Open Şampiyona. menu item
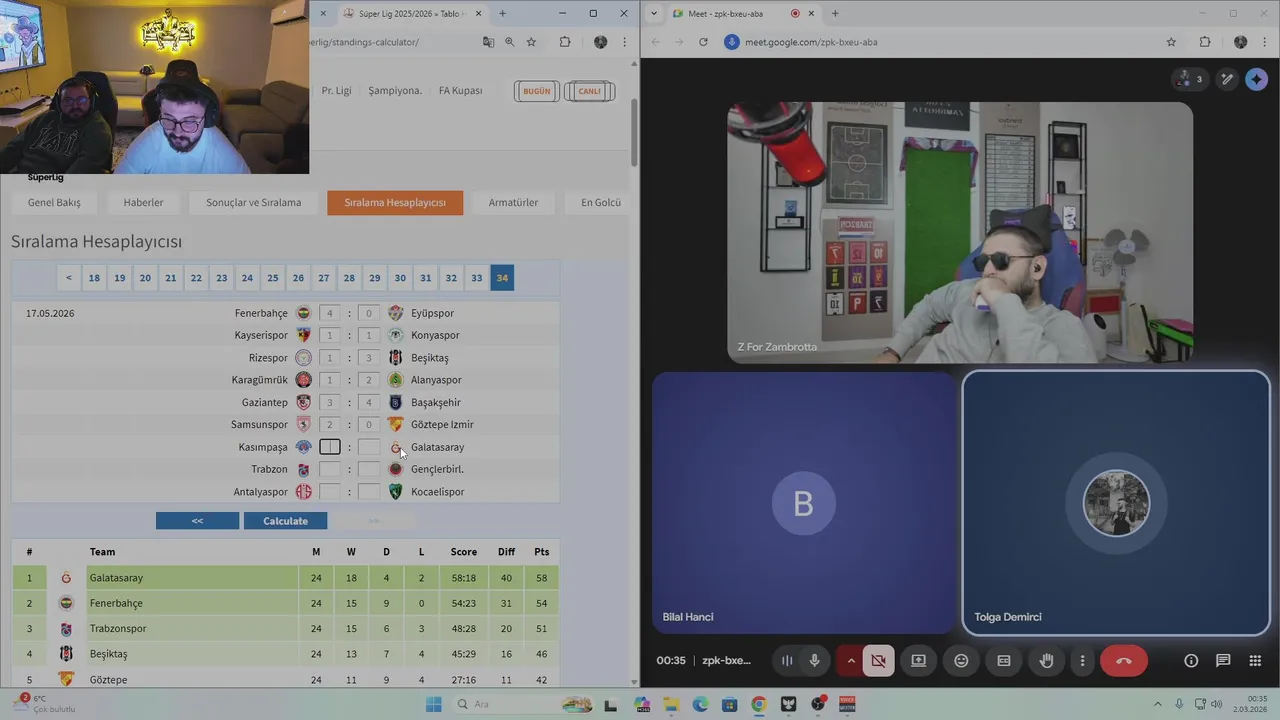Screen dimensions: 1280x720 pos(395,90)
